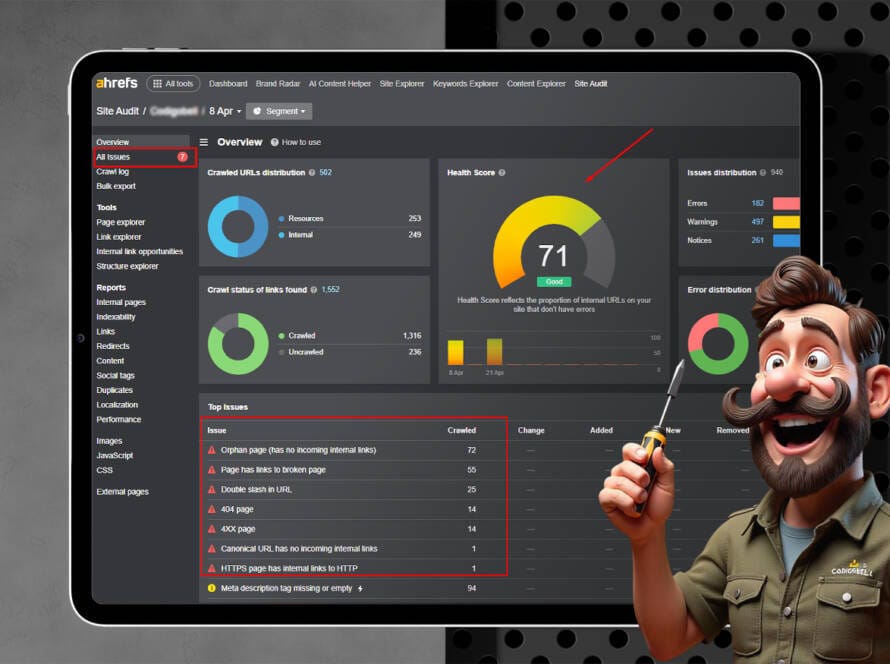Viewport: 890px width, 664px height.
Task: Open the Double slash in URL issue
Action: (256, 489)
